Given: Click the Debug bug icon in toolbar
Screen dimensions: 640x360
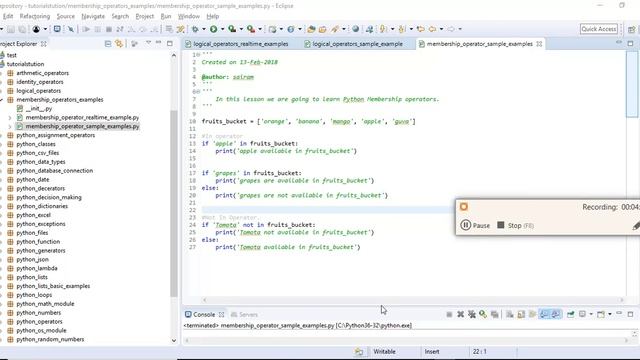Looking at the screenshot, I should [x=195, y=29].
